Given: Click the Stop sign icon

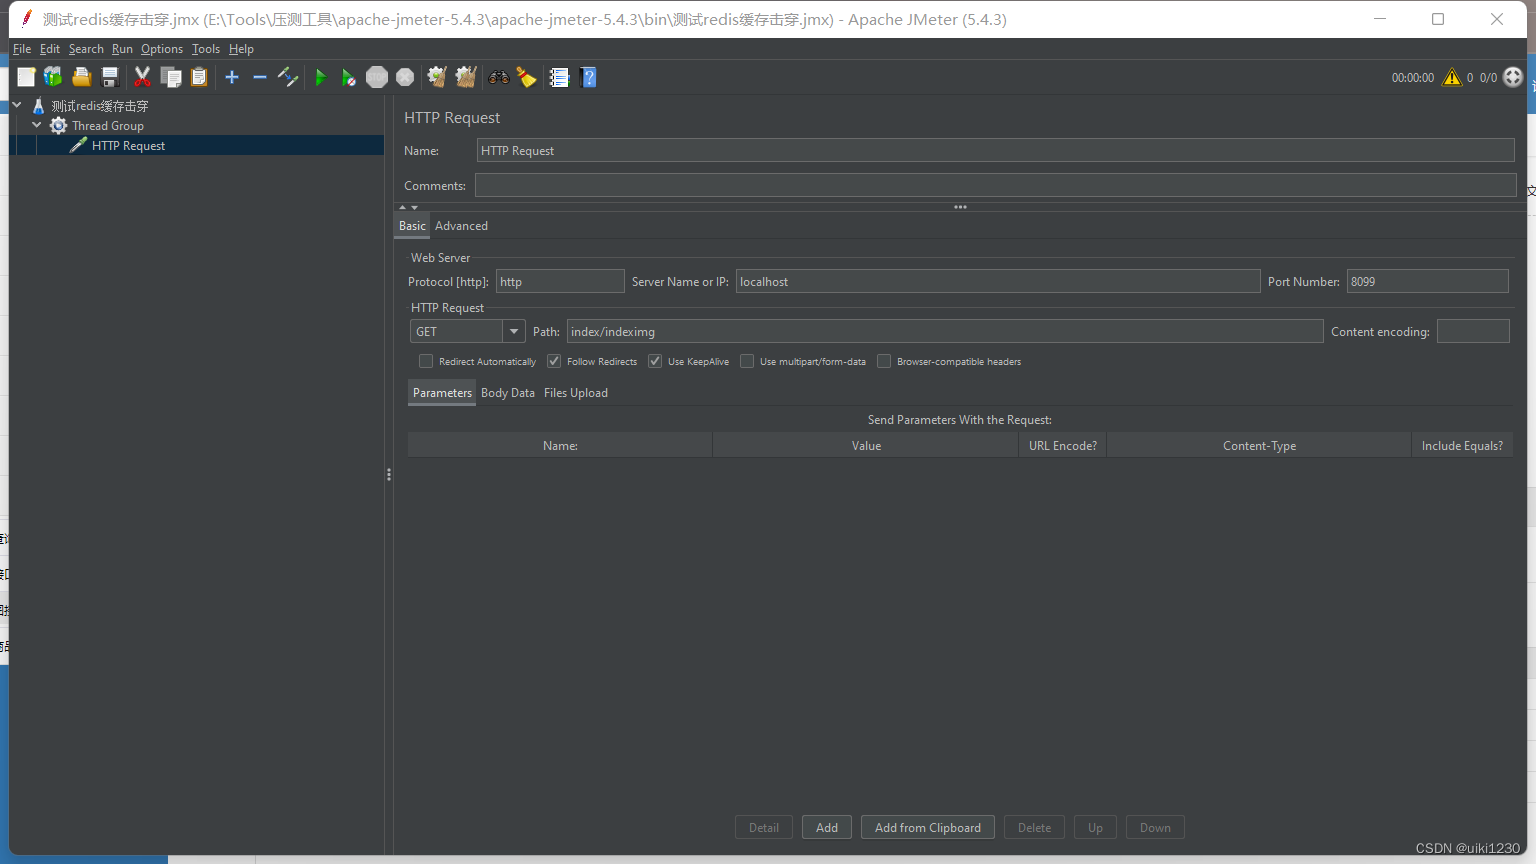Looking at the screenshot, I should point(377,77).
